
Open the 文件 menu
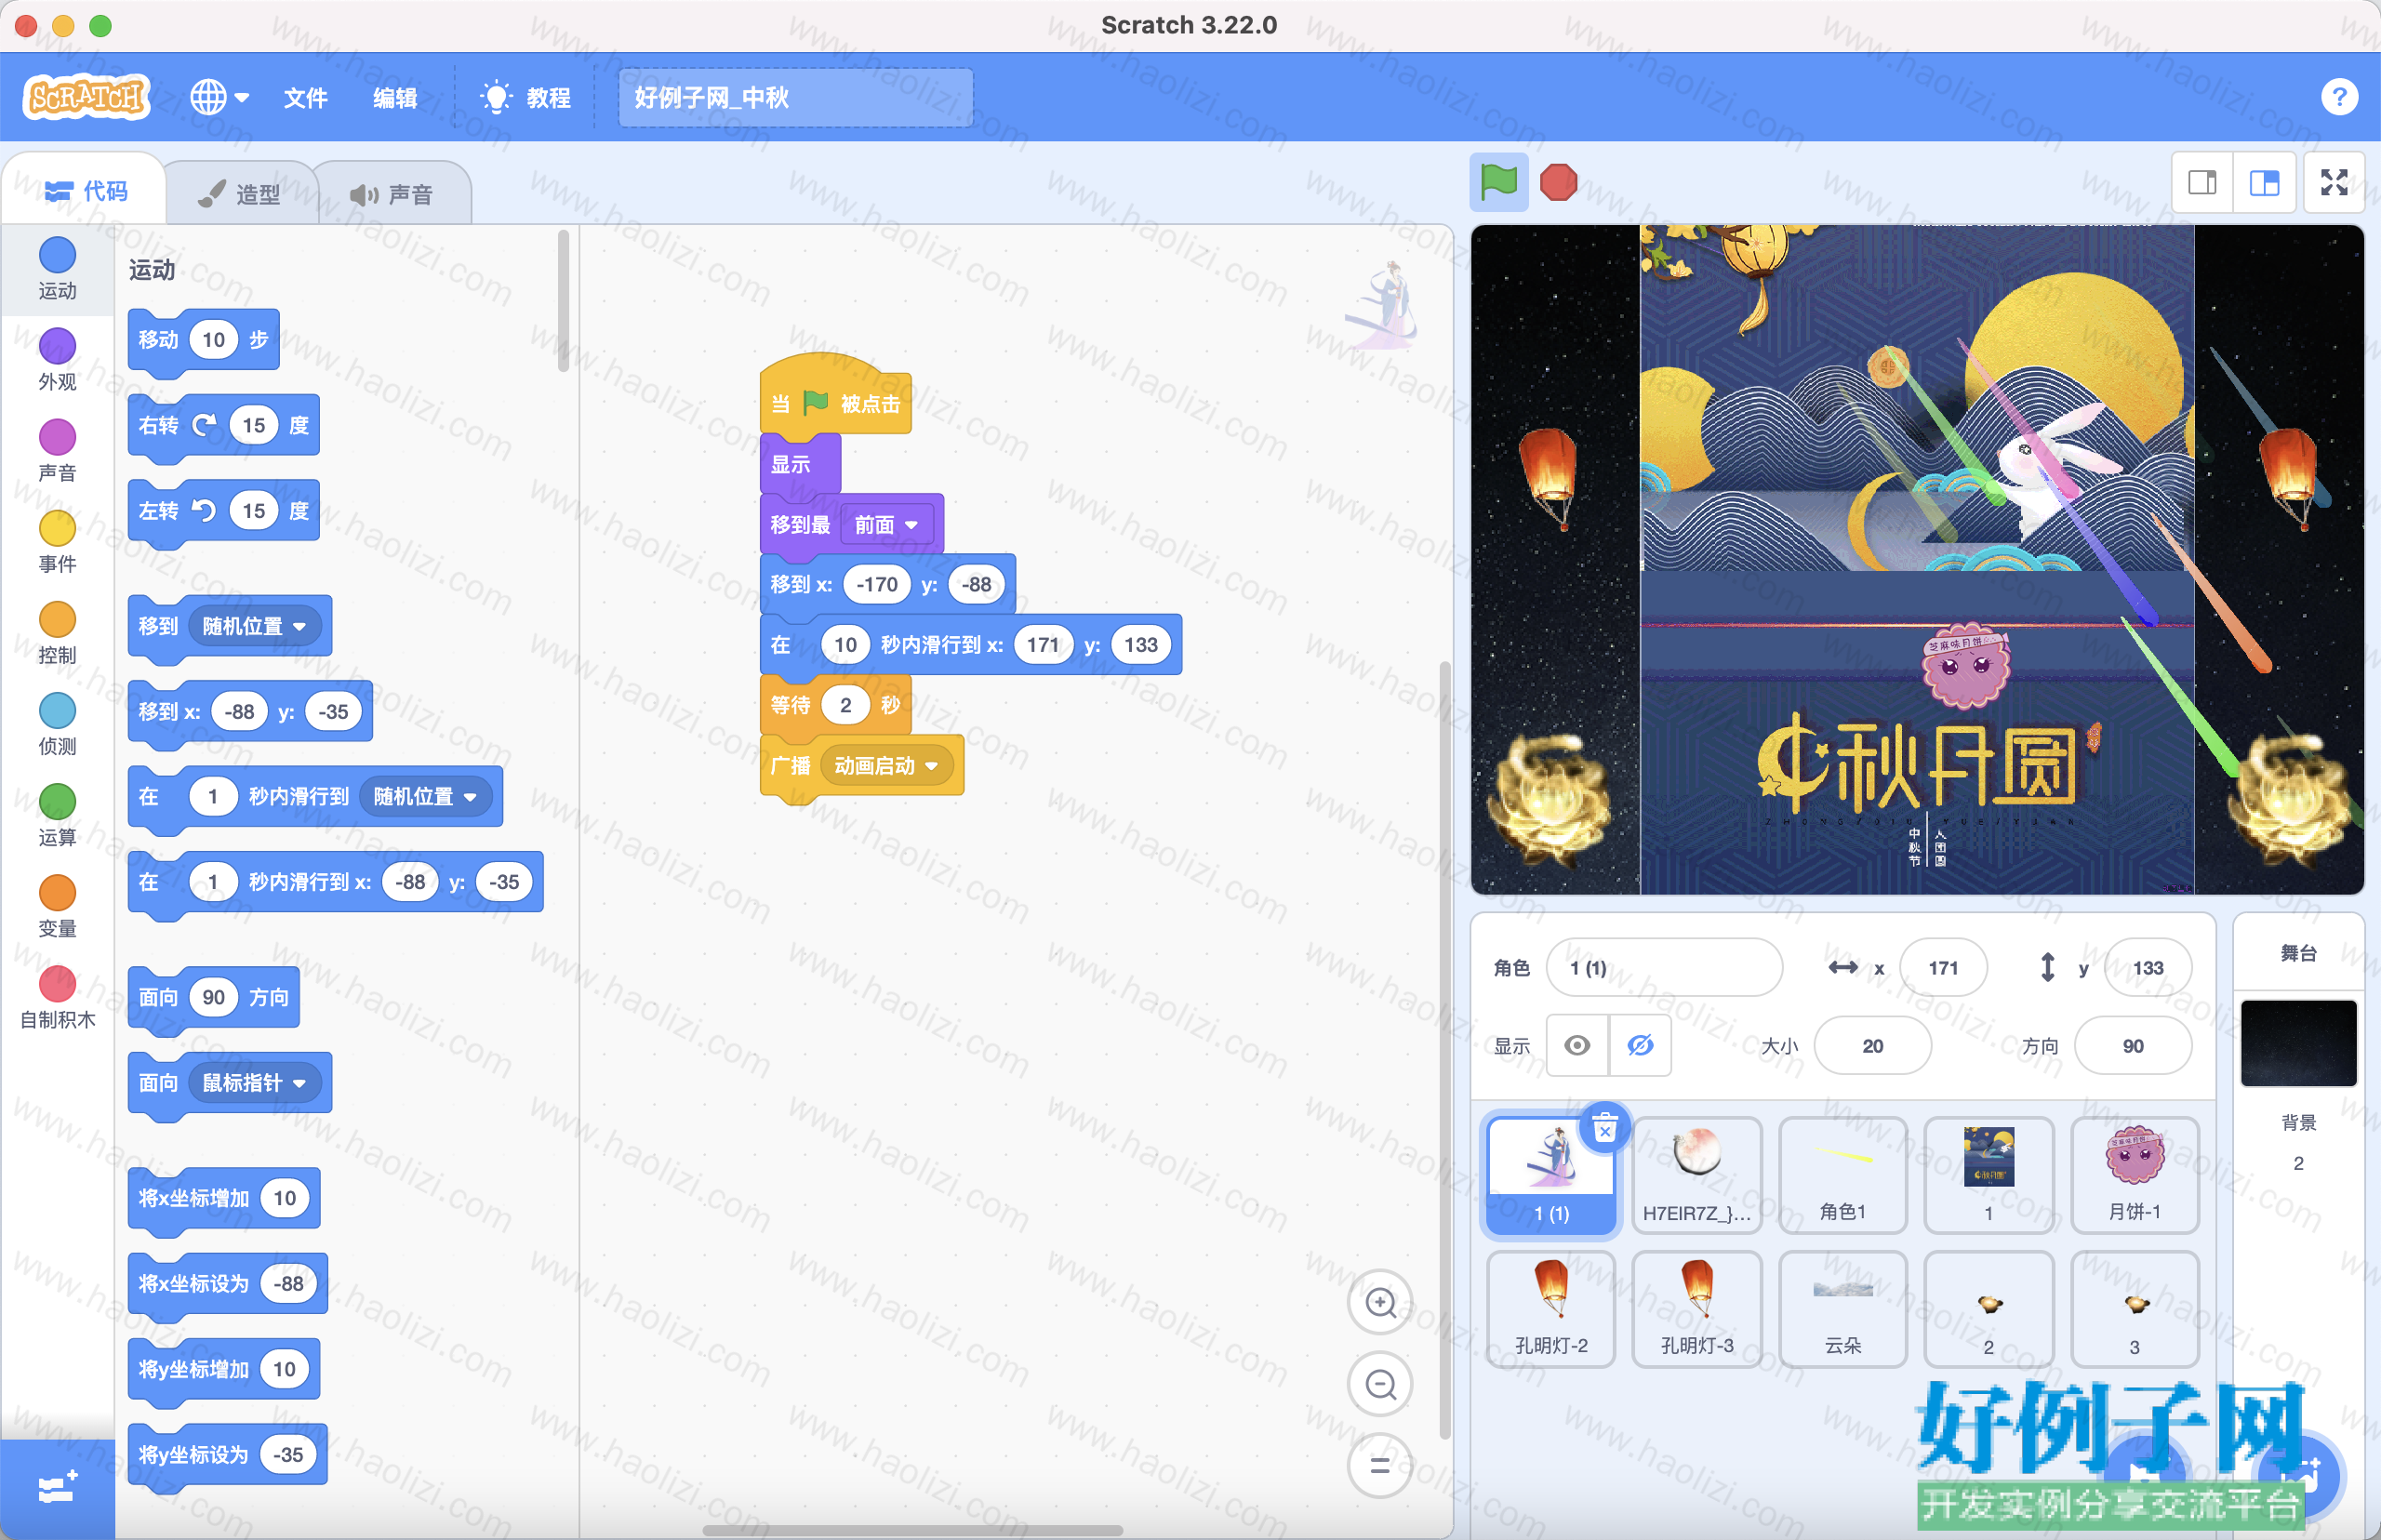click(x=305, y=97)
